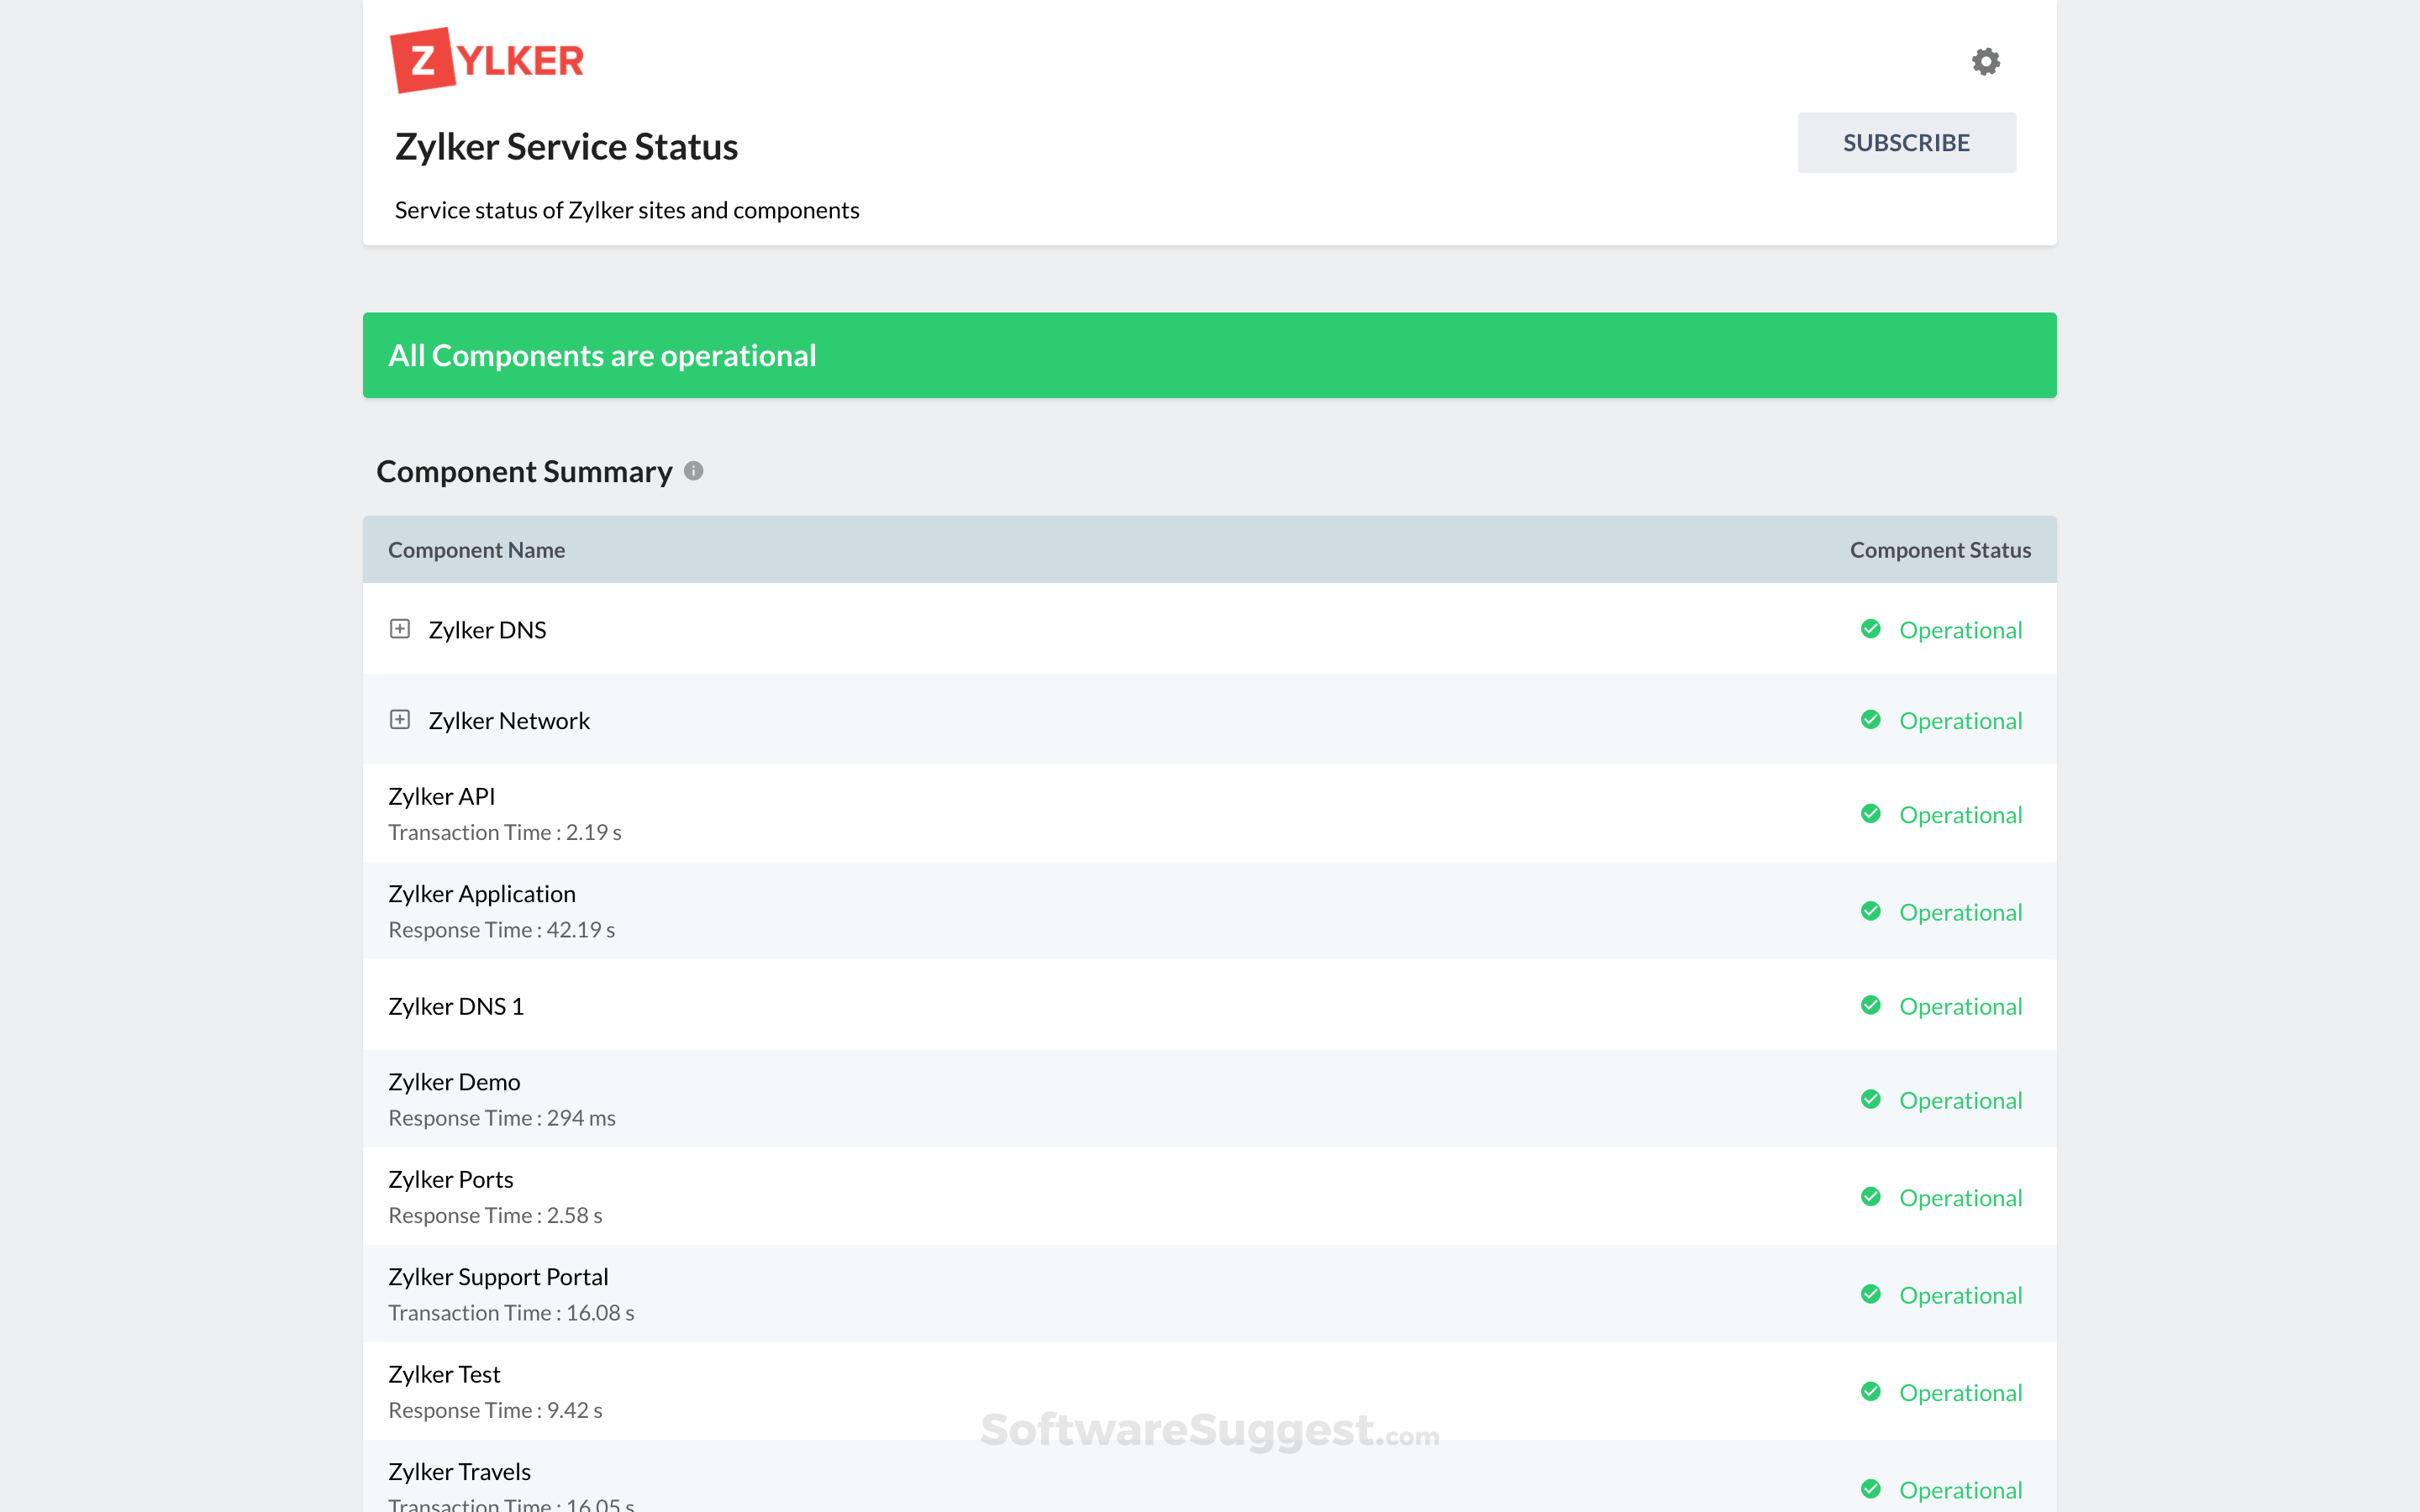Click the Operational checkmark for Zylker API
2420x1512 pixels.
pyautogui.click(x=1872, y=814)
